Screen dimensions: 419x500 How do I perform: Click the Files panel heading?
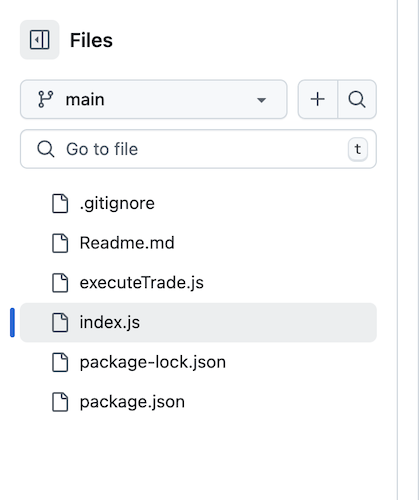(x=91, y=40)
